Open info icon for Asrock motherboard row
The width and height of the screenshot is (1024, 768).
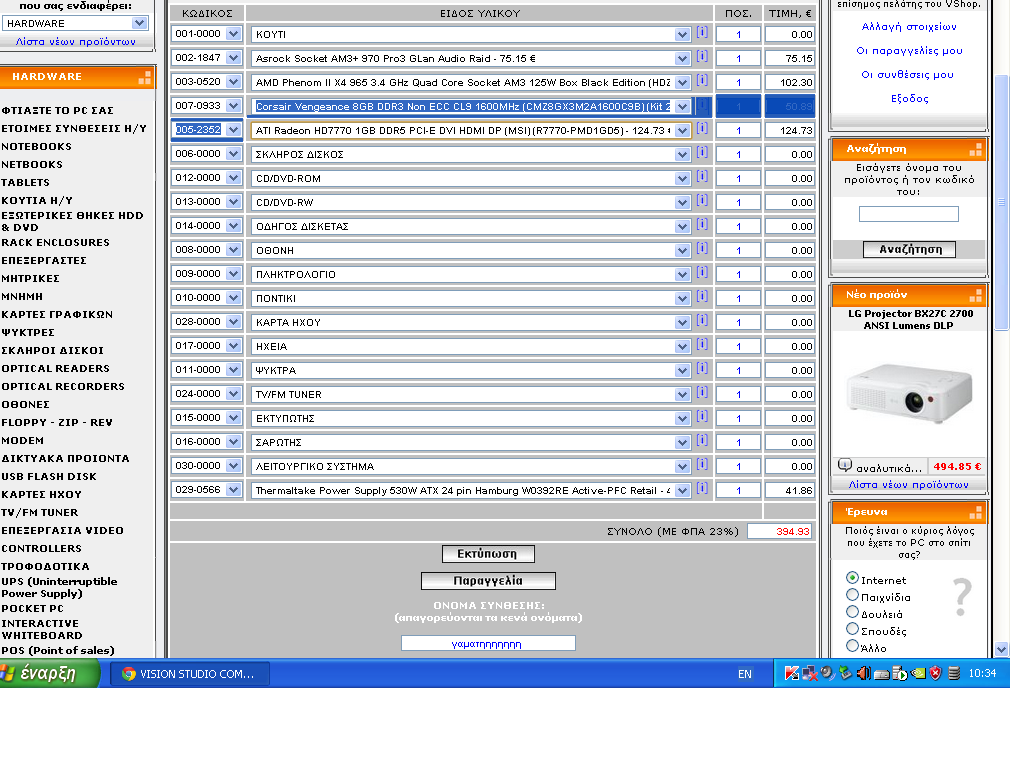tap(702, 56)
